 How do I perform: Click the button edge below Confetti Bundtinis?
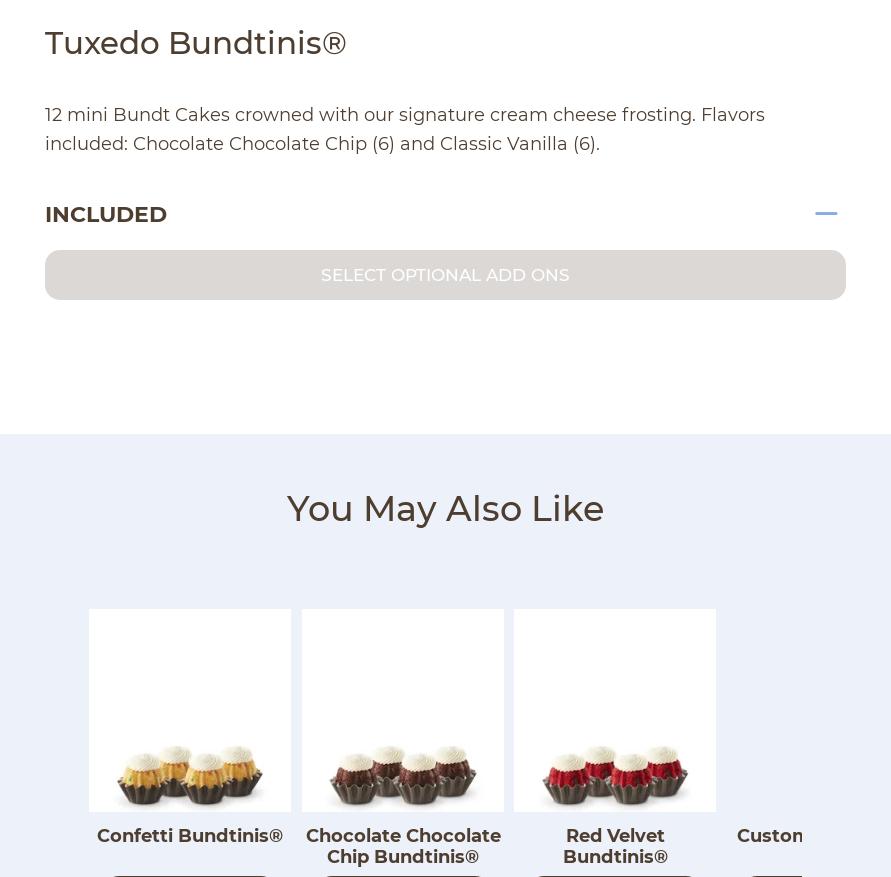pos(190,874)
